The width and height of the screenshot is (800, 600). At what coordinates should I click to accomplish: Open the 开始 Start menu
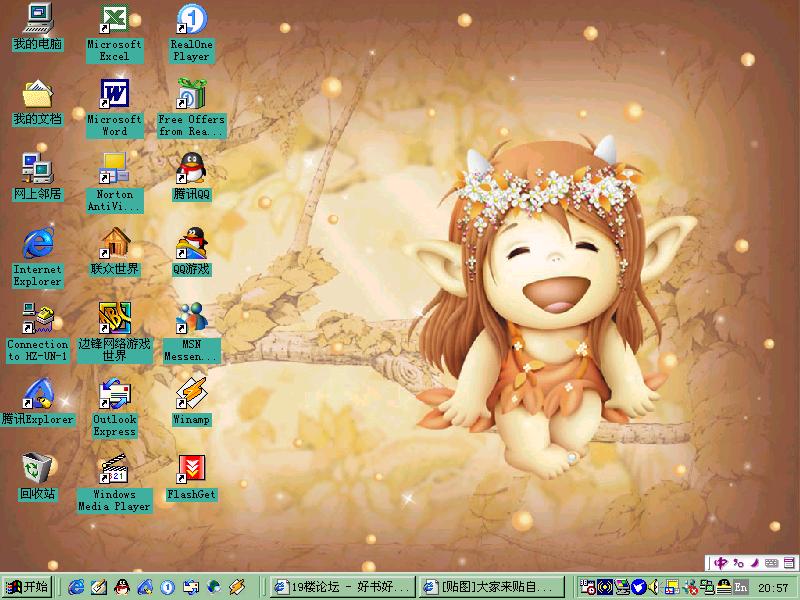coord(28,587)
